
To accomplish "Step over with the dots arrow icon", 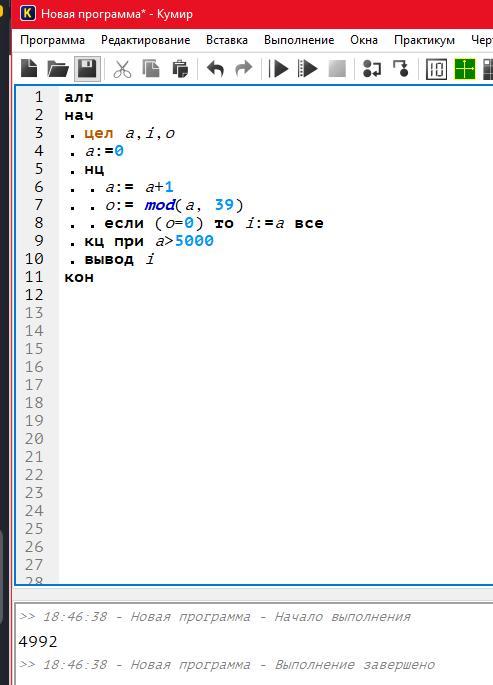I will tap(372, 69).
